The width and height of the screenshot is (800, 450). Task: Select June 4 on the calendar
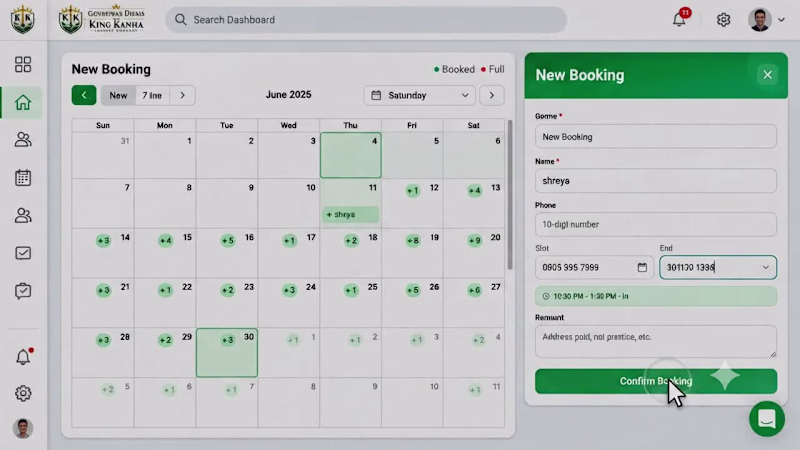pos(351,155)
